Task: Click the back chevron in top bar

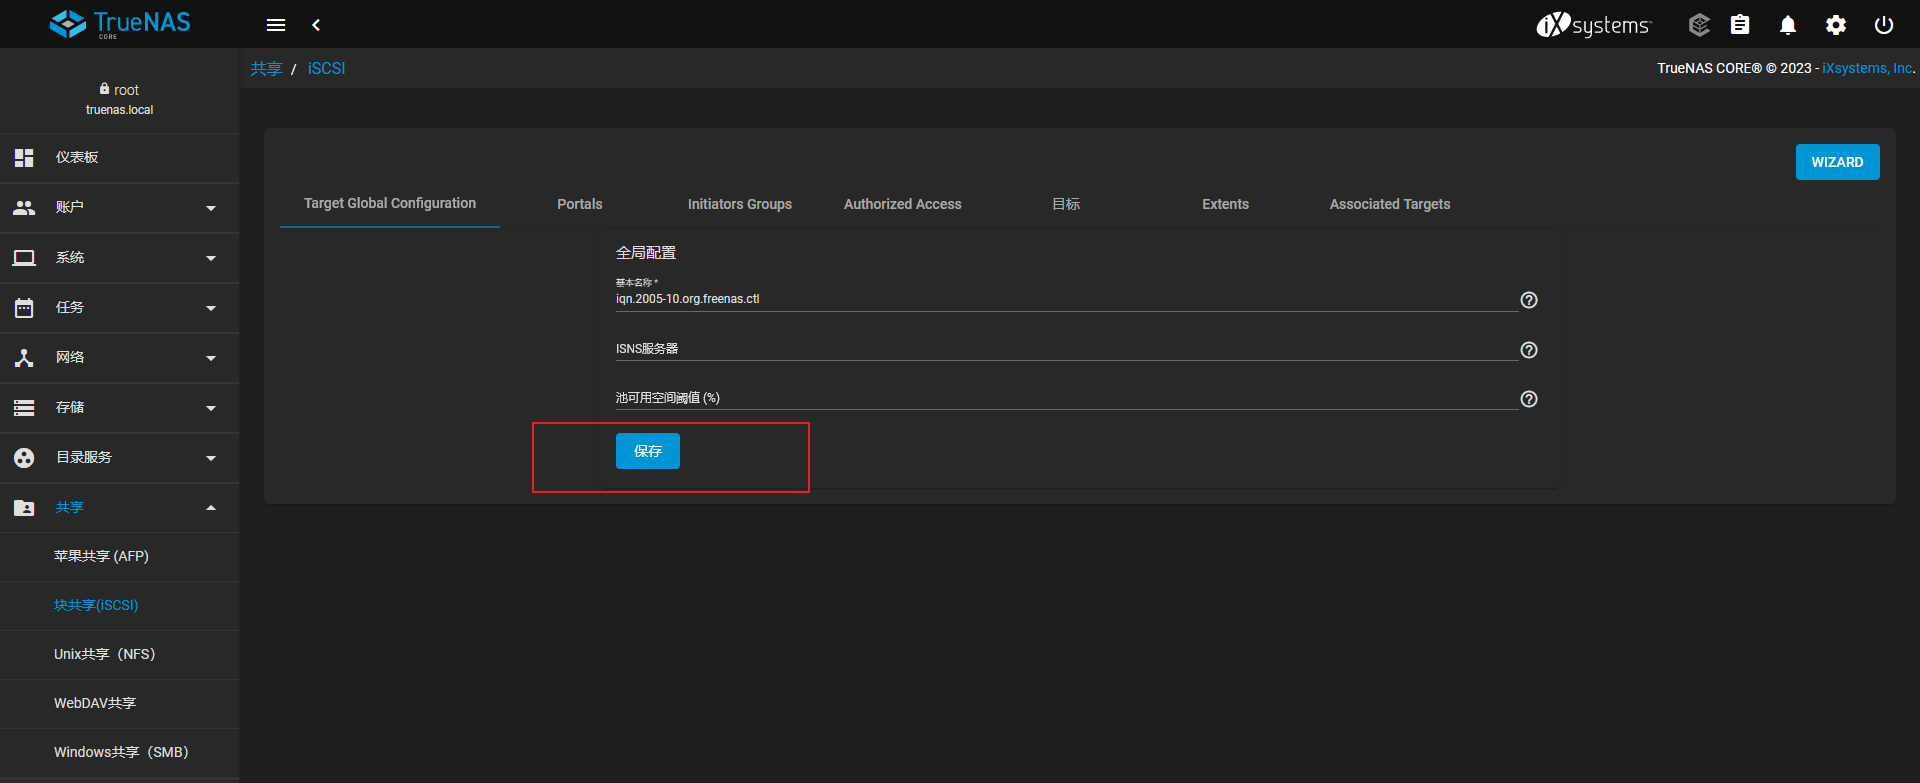Action: coord(316,25)
